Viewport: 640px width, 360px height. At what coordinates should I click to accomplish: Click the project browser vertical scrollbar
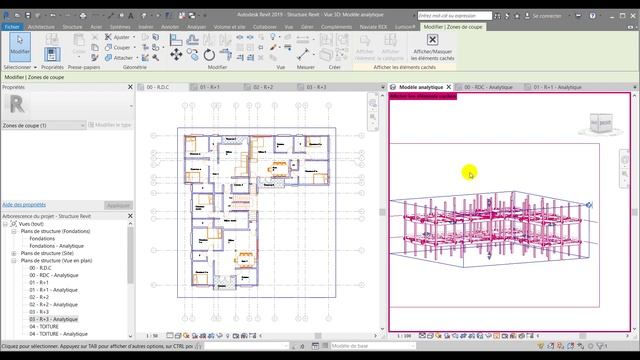tap(130, 255)
